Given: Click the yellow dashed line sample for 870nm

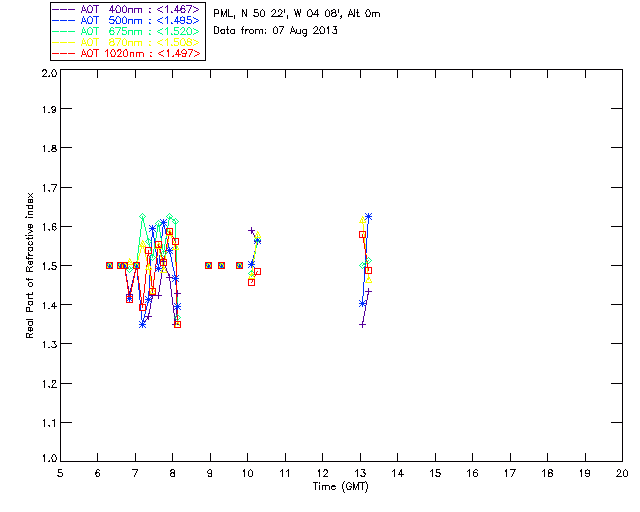Looking at the screenshot, I should tap(64, 42).
